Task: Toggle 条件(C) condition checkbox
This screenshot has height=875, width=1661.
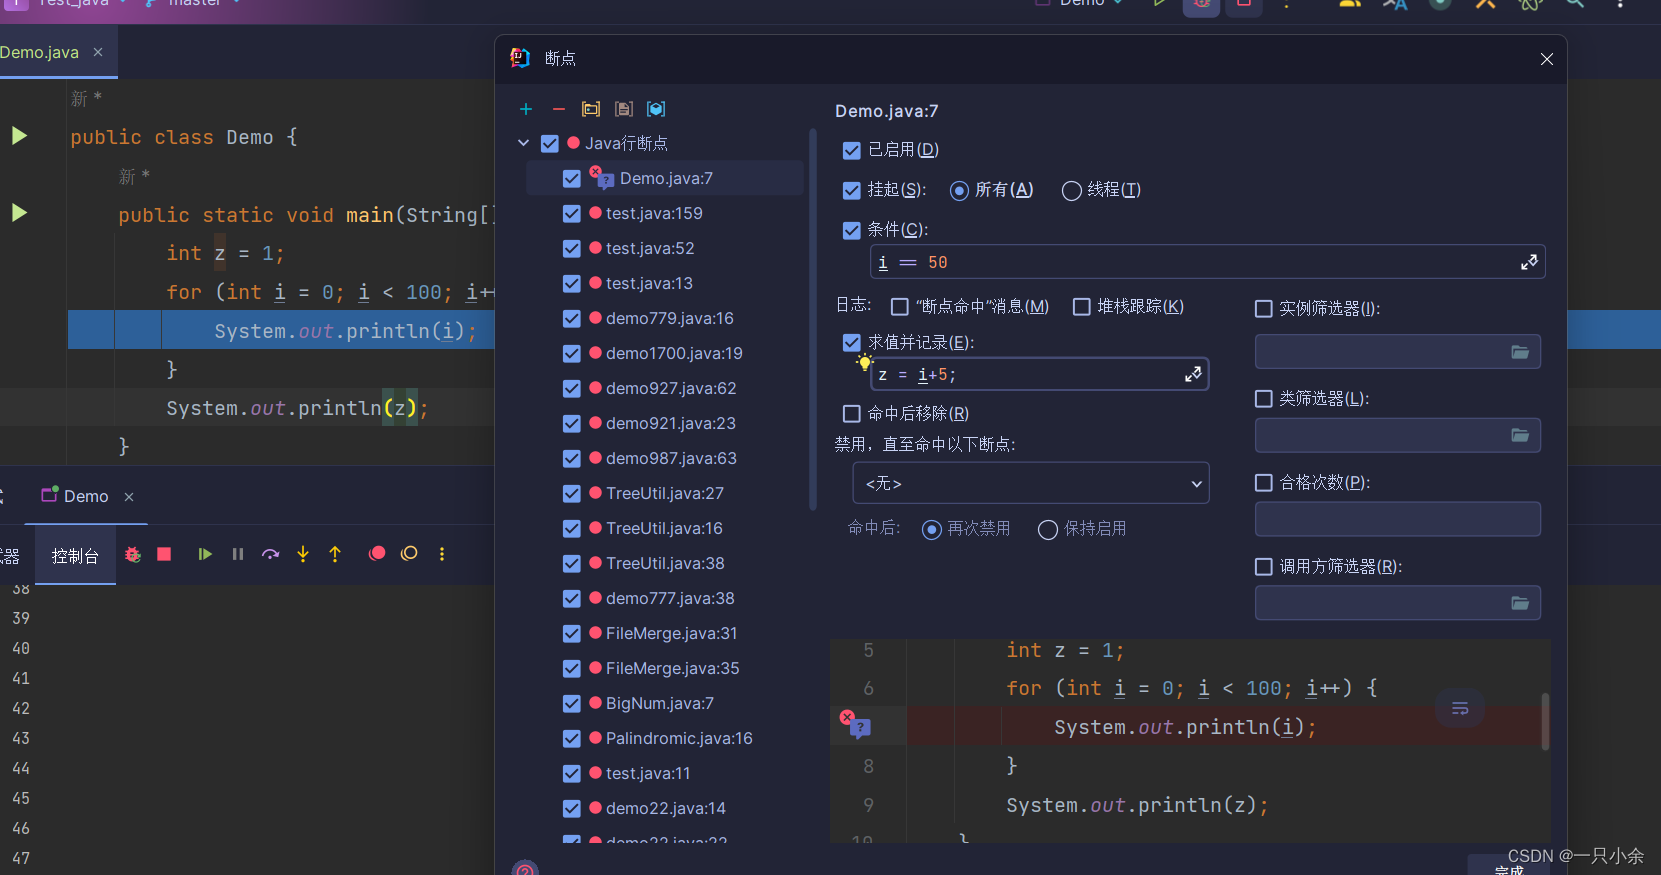Action: (x=852, y=230)
